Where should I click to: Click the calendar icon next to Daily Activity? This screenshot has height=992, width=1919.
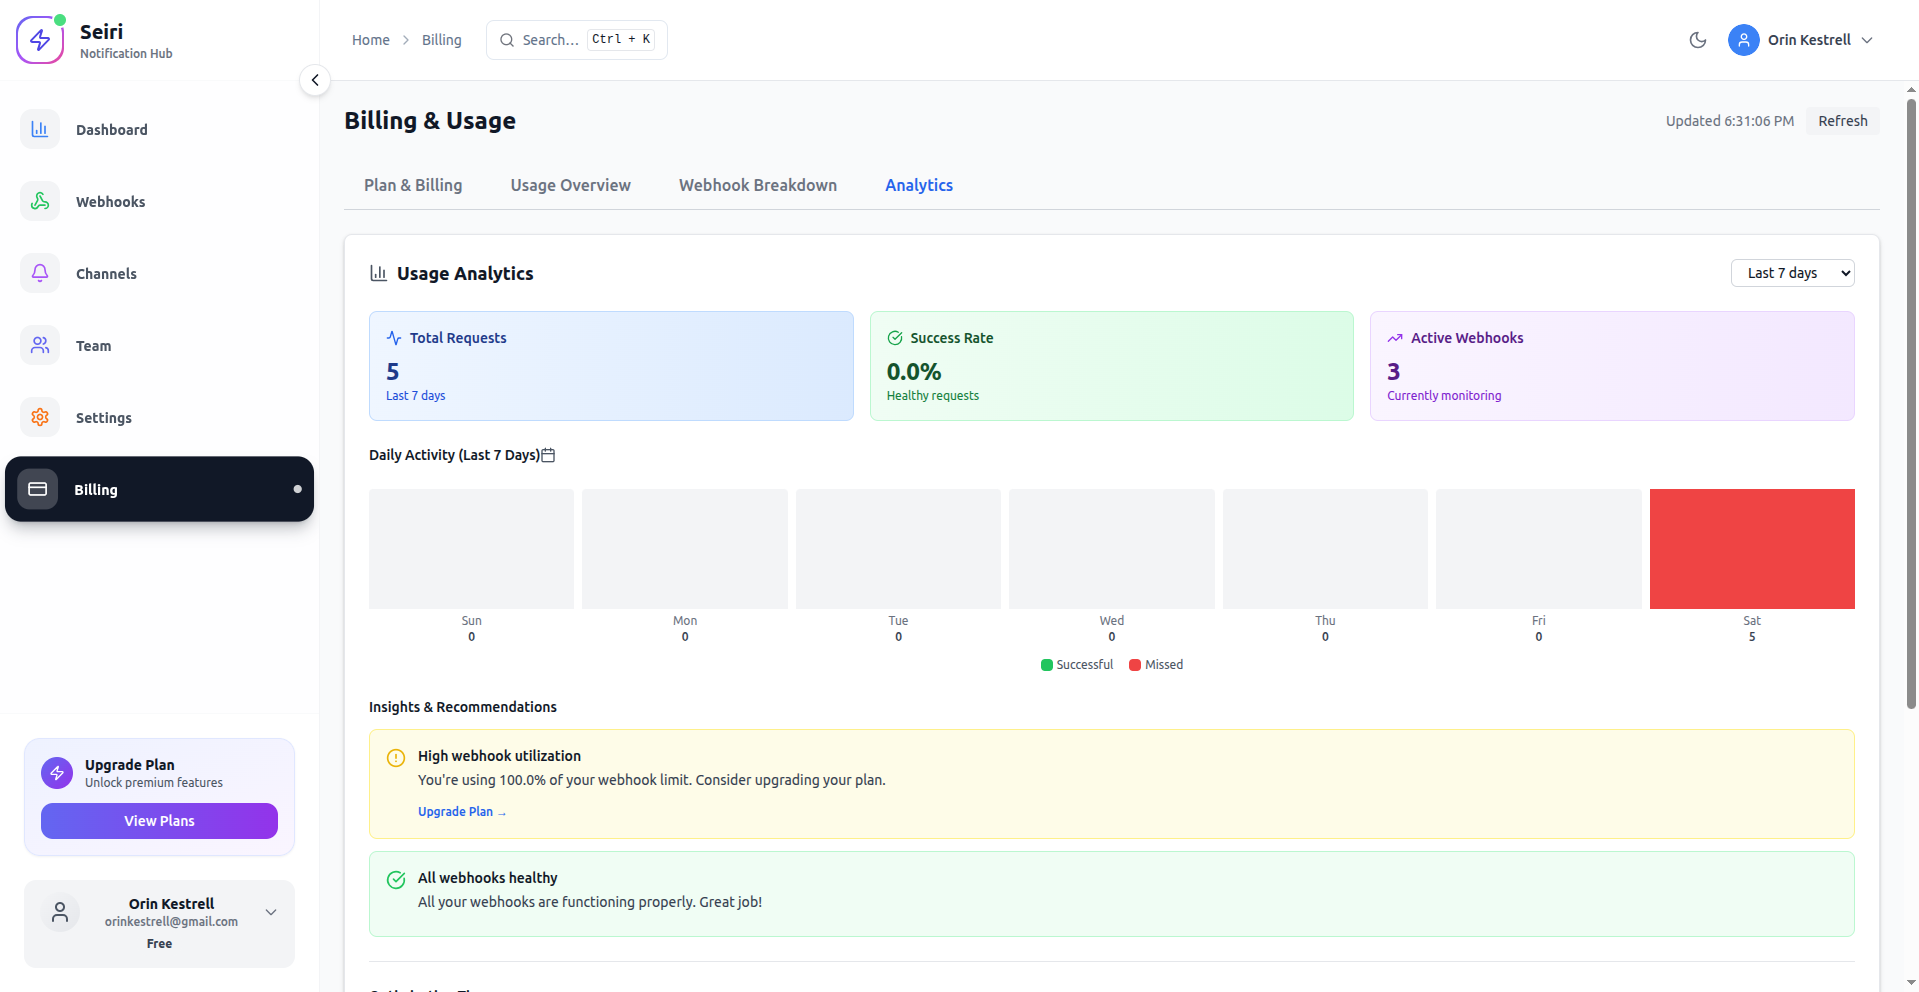(x=548, y=455)
